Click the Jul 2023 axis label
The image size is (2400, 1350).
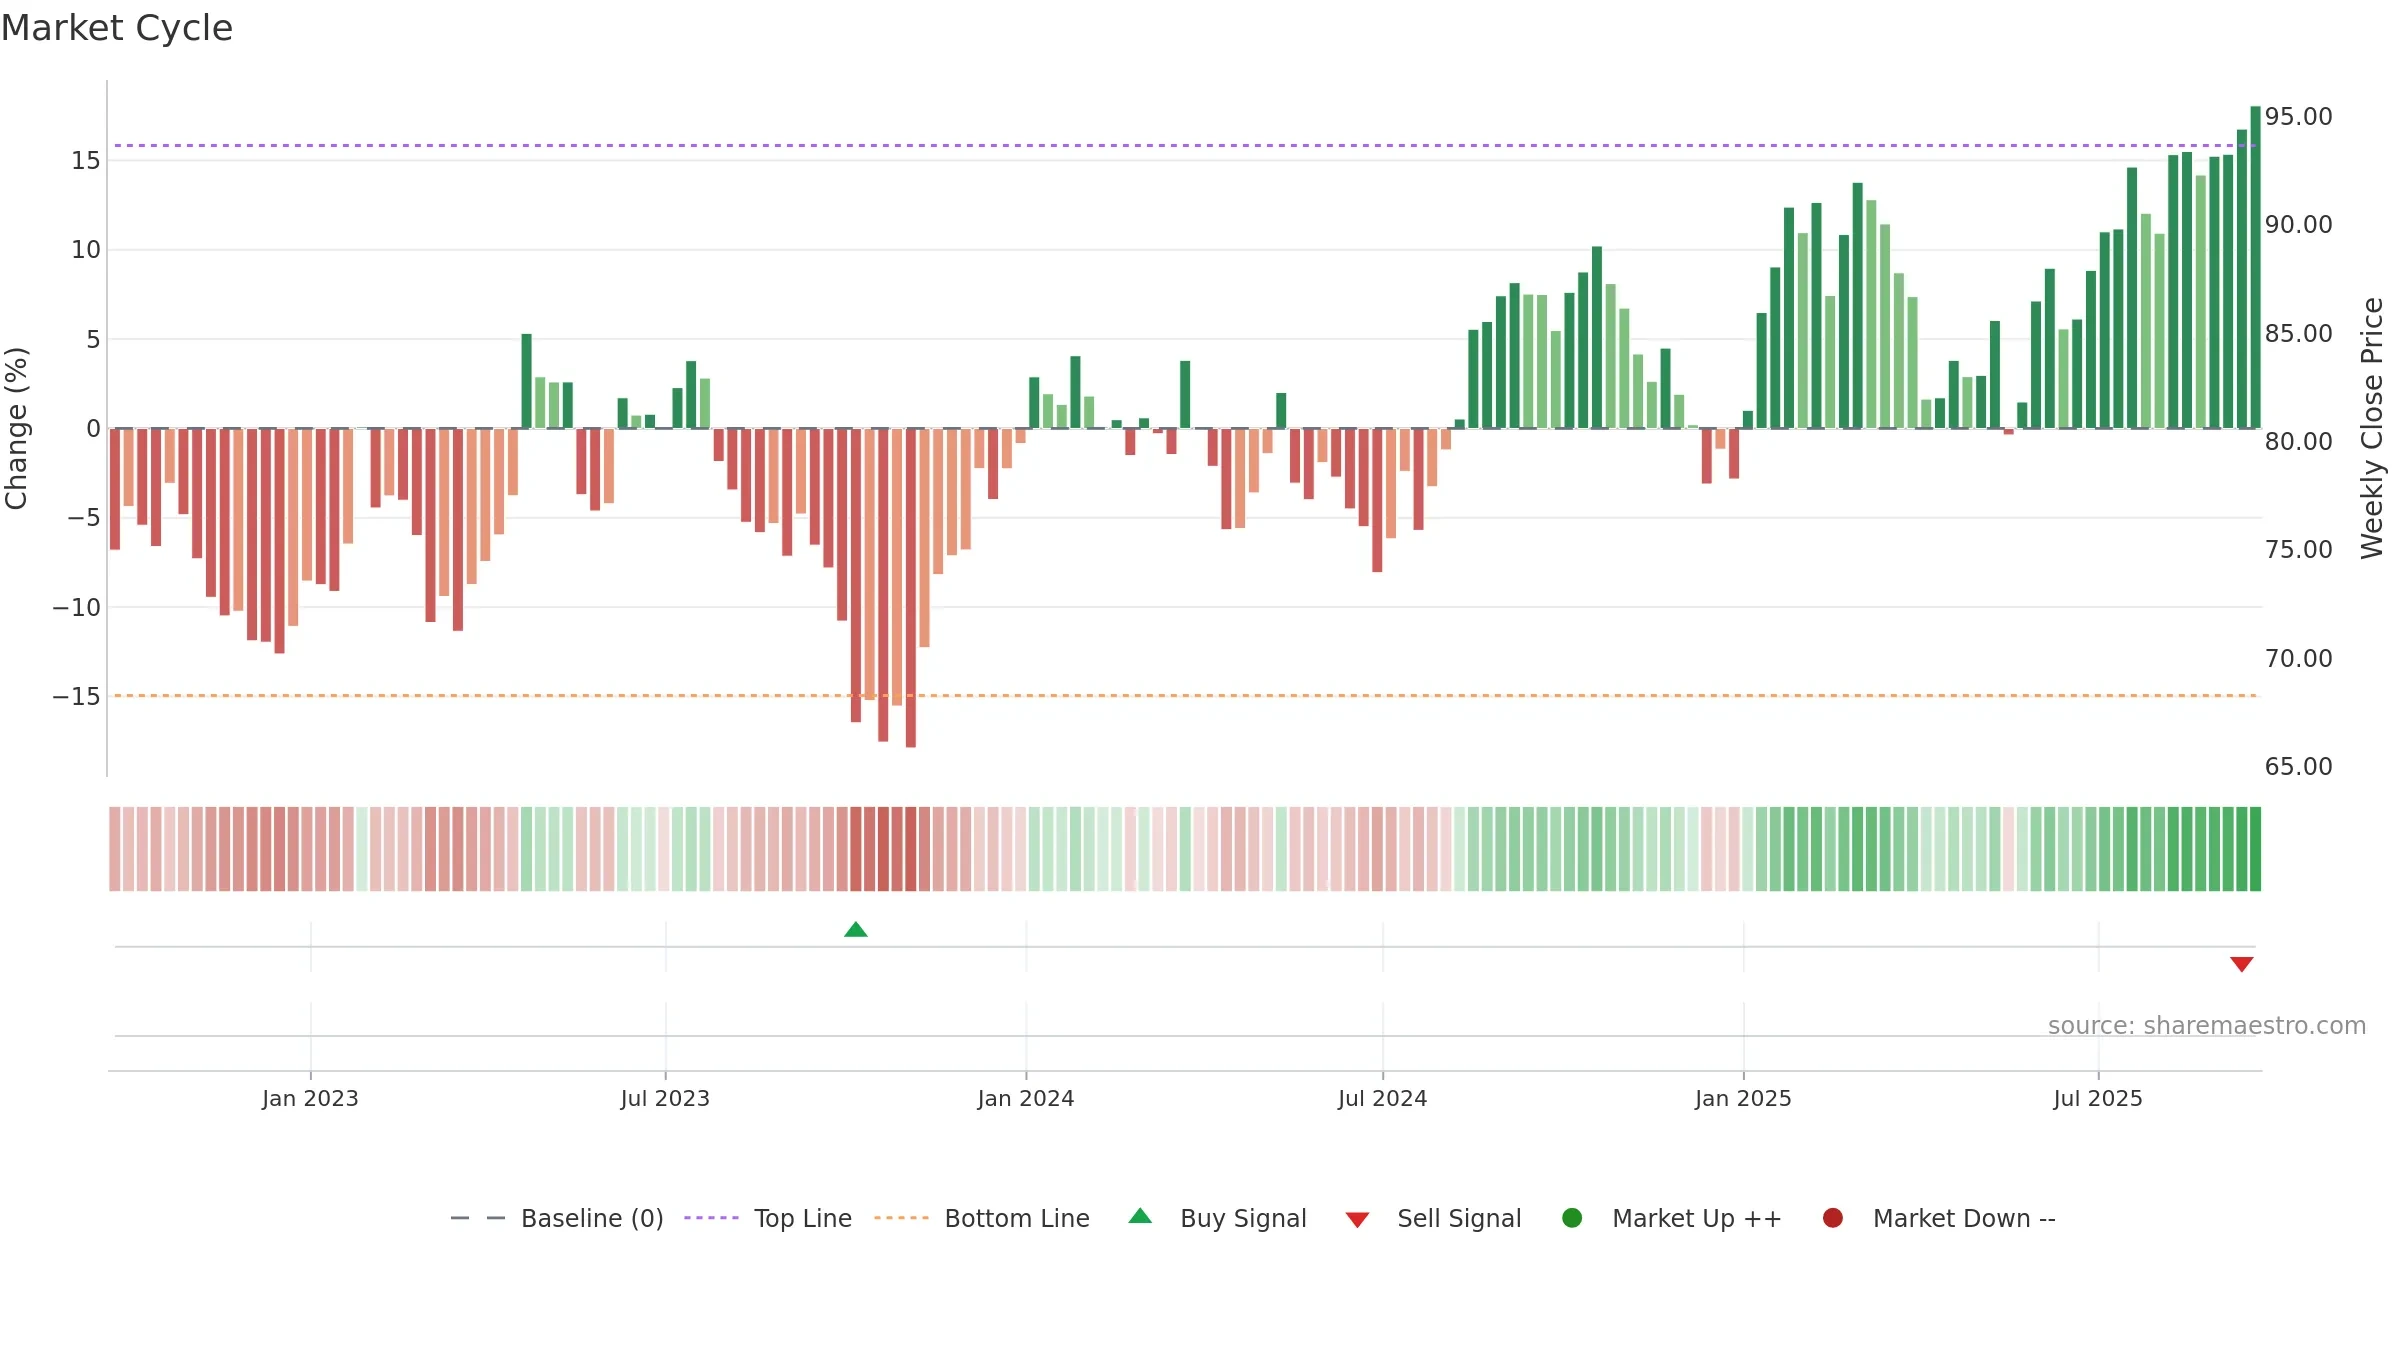click(x=665, y=1098)
